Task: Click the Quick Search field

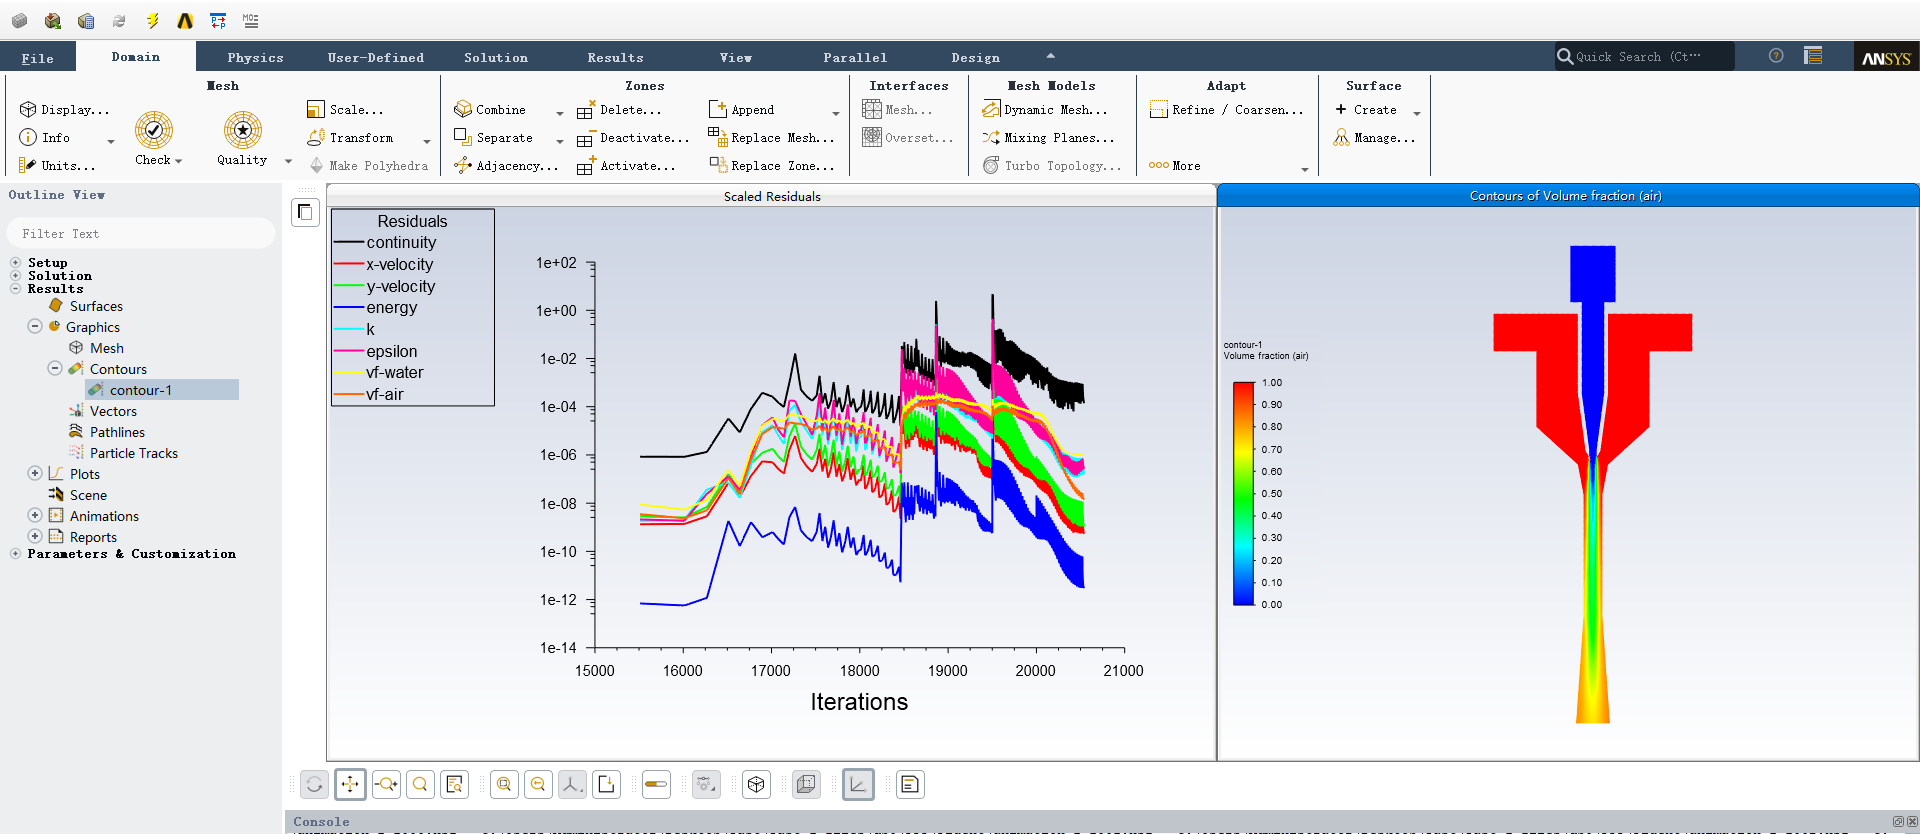Action: (1645, 57)
